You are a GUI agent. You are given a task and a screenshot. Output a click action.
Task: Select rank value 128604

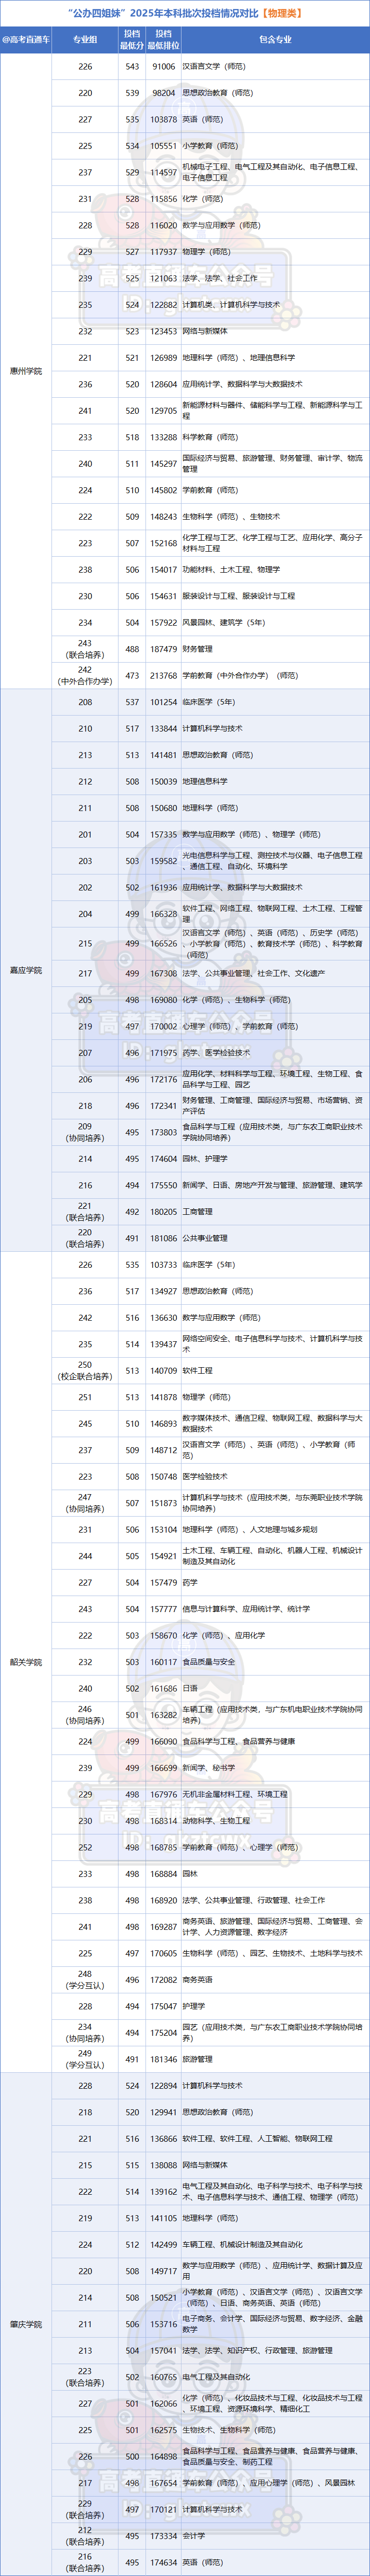pos(163,384)
